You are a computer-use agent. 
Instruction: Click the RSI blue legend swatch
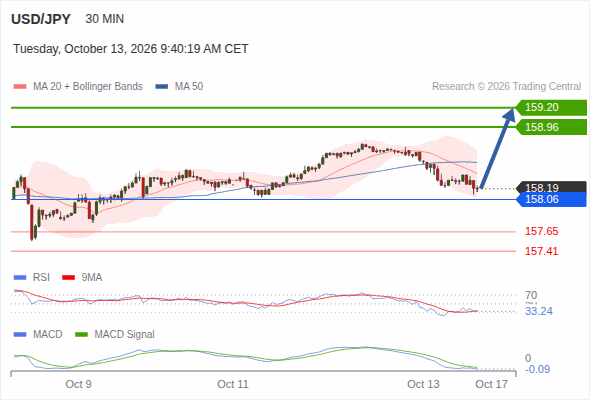tap(20, 278)
